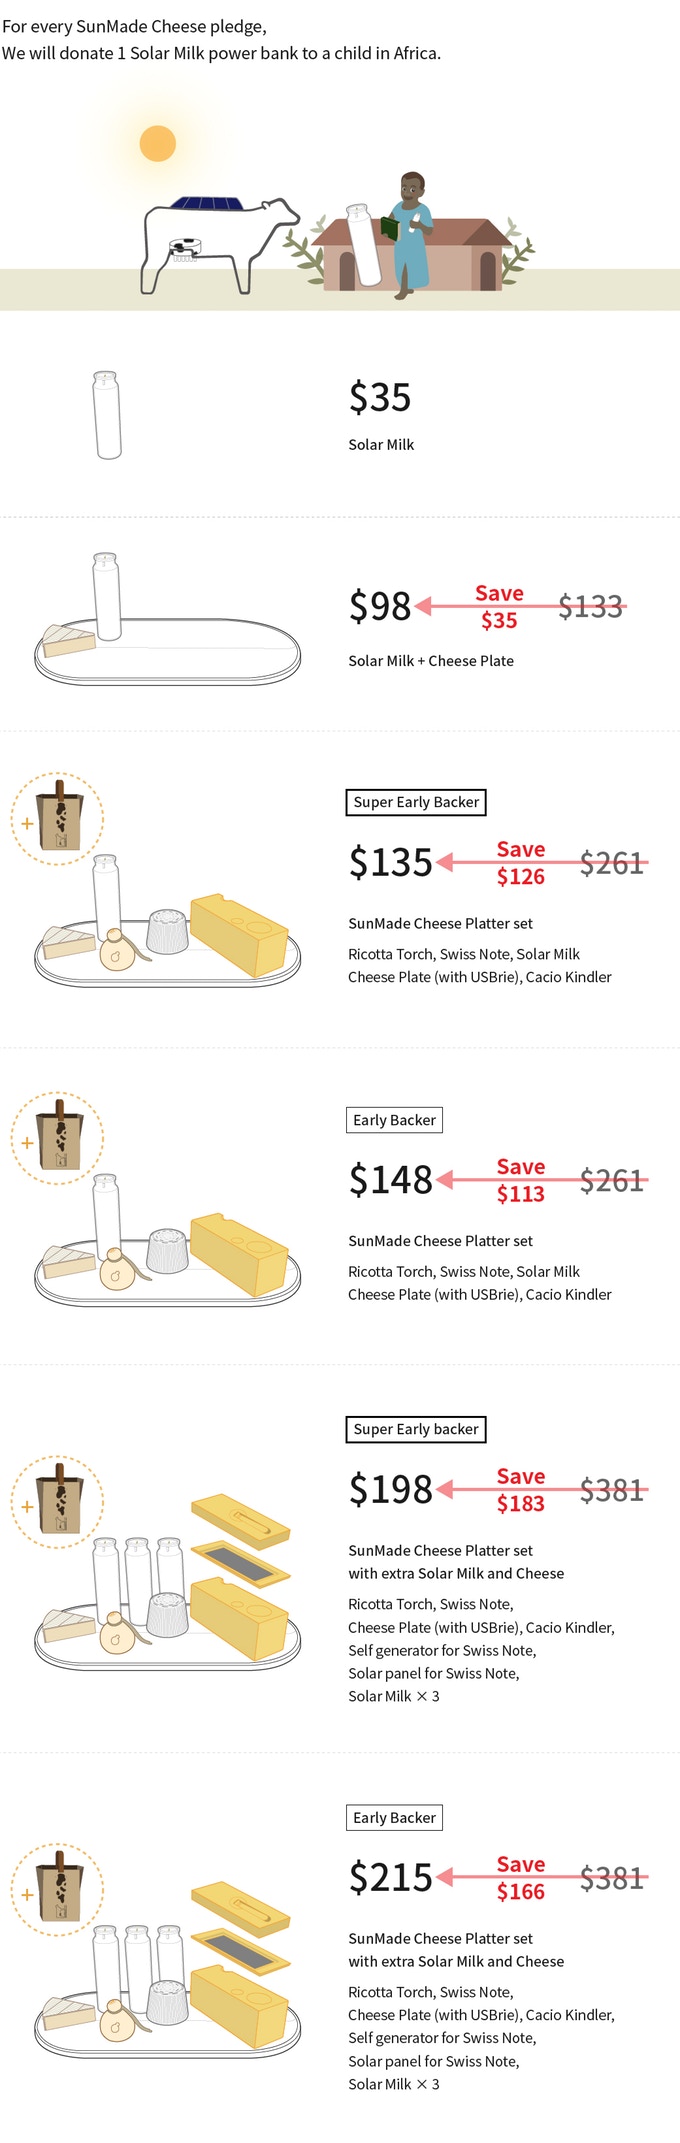Click the $35 Solar Milk price

(380, 397)
